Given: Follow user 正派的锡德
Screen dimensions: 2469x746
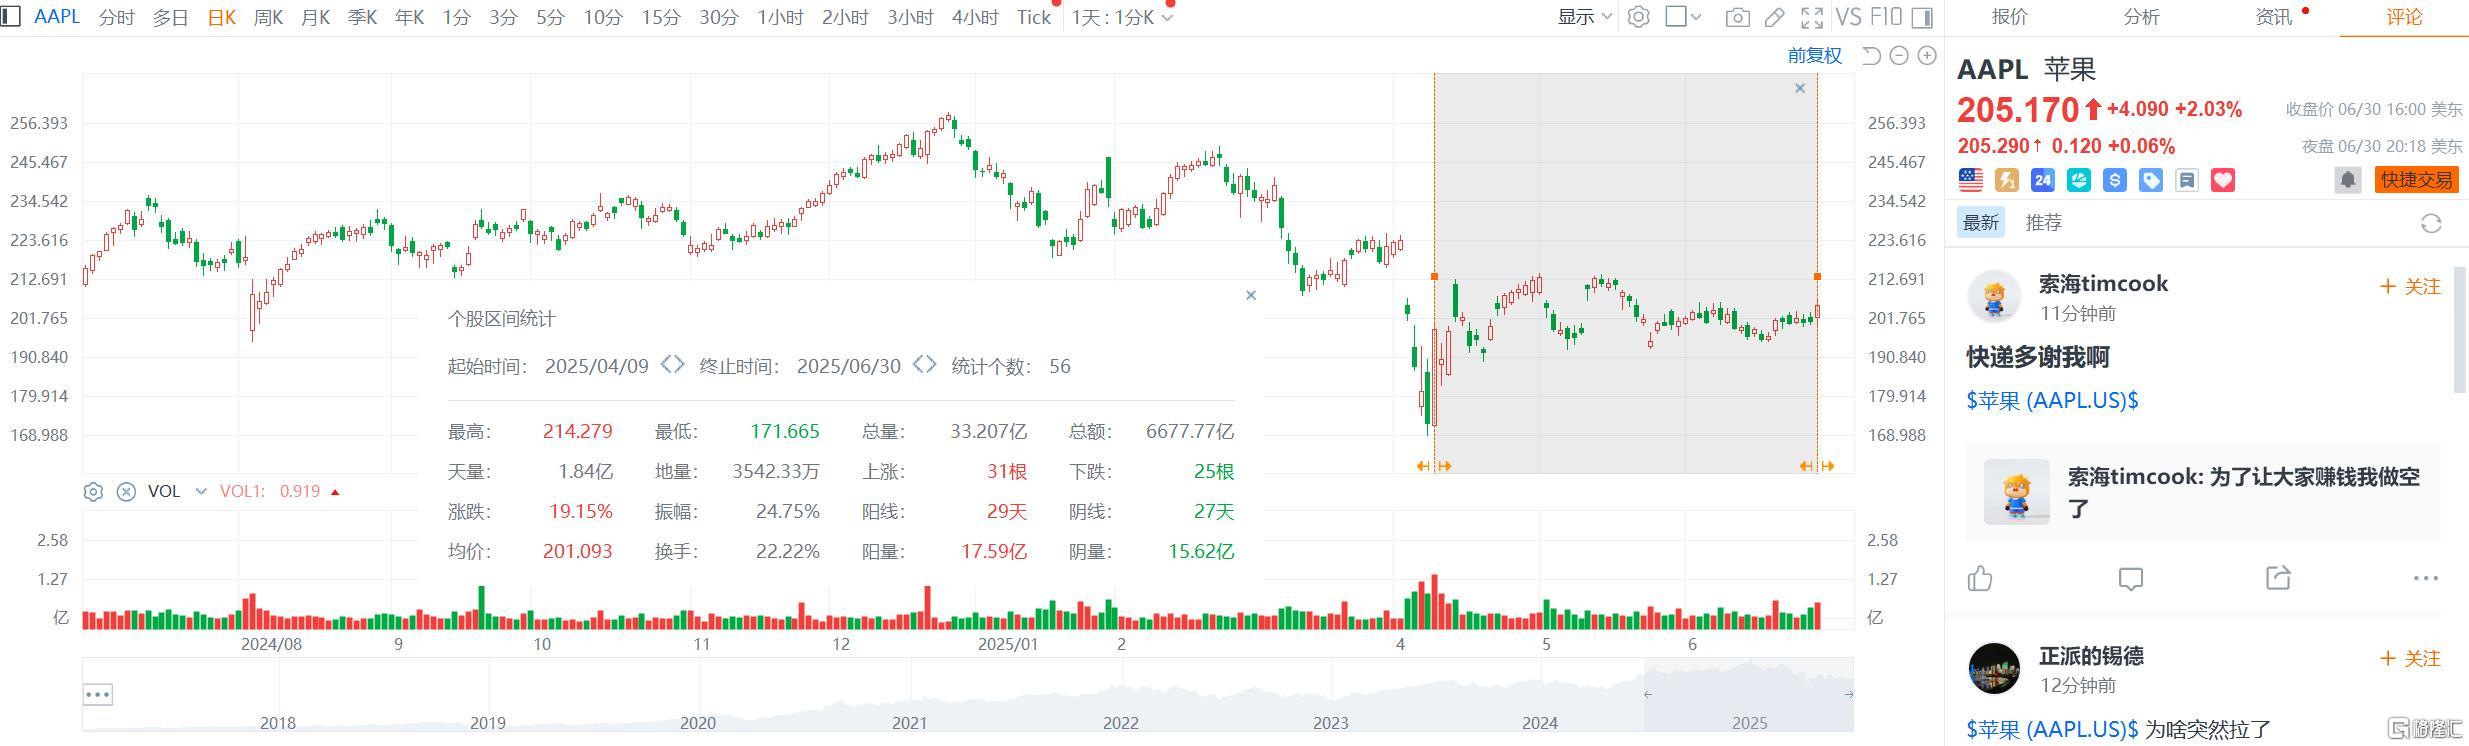Looking at the screenshot, I should point(2411,659).
